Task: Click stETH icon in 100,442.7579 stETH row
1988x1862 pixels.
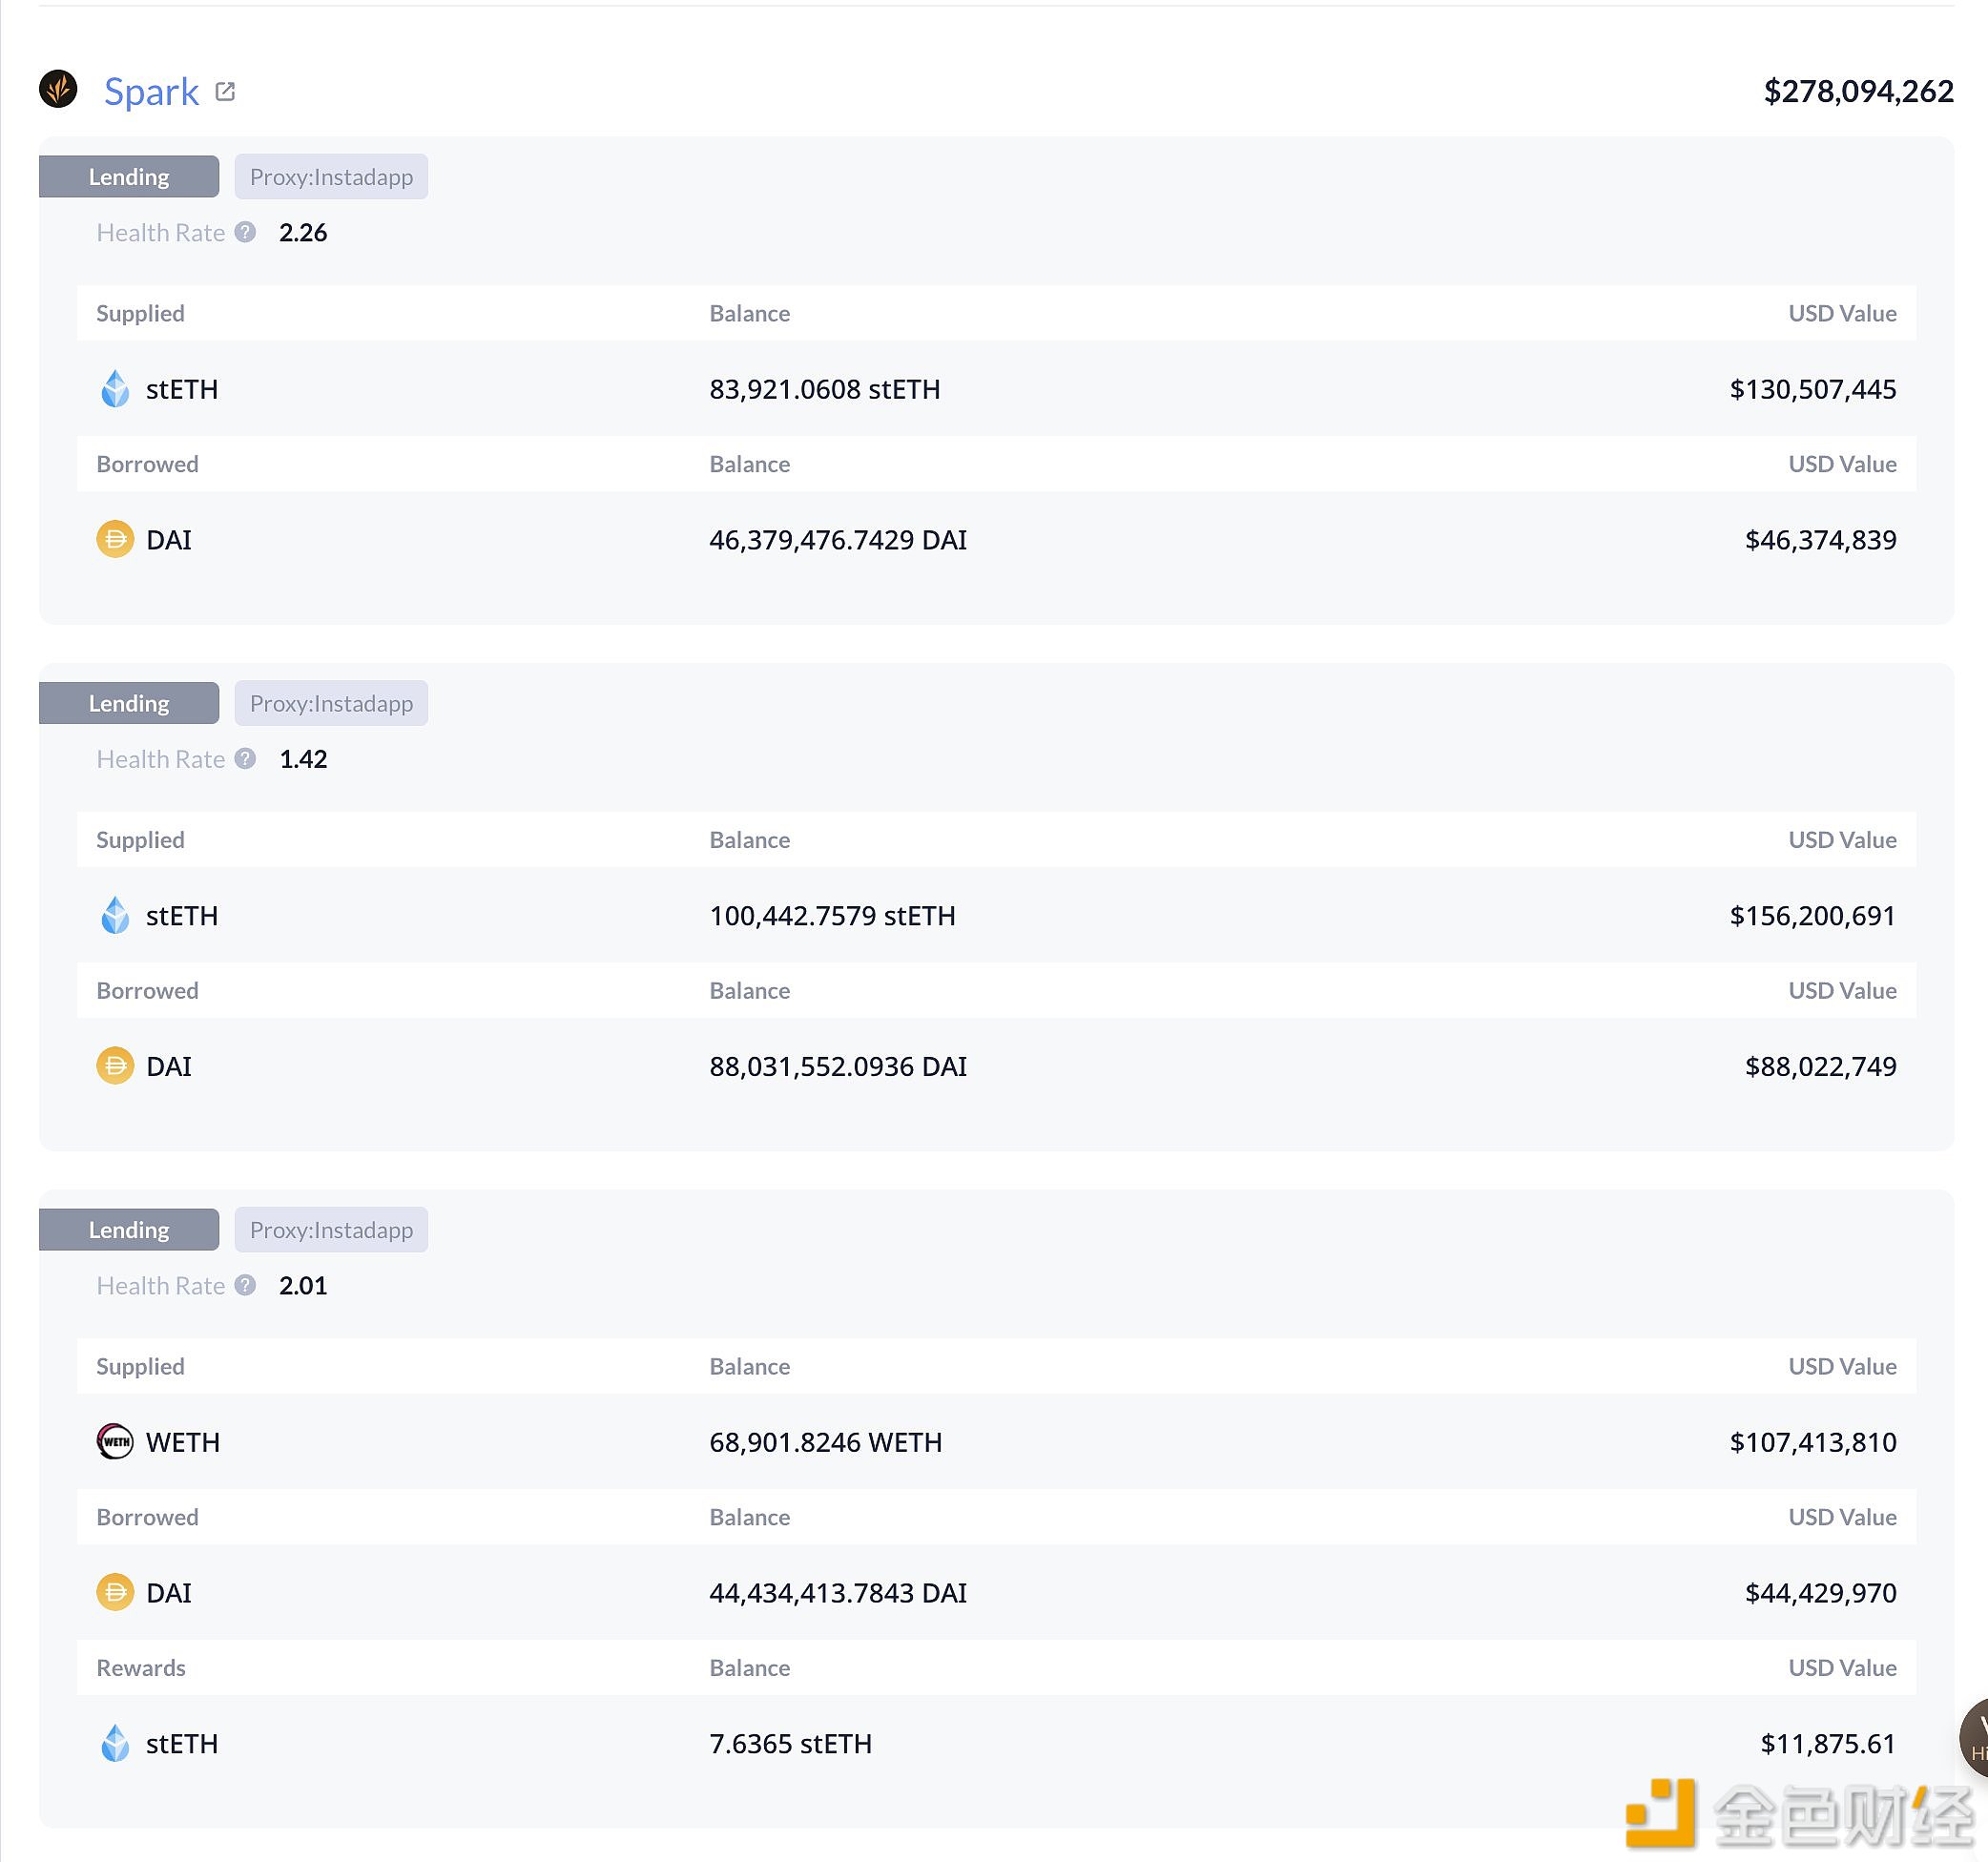Action: pos(115,916)
